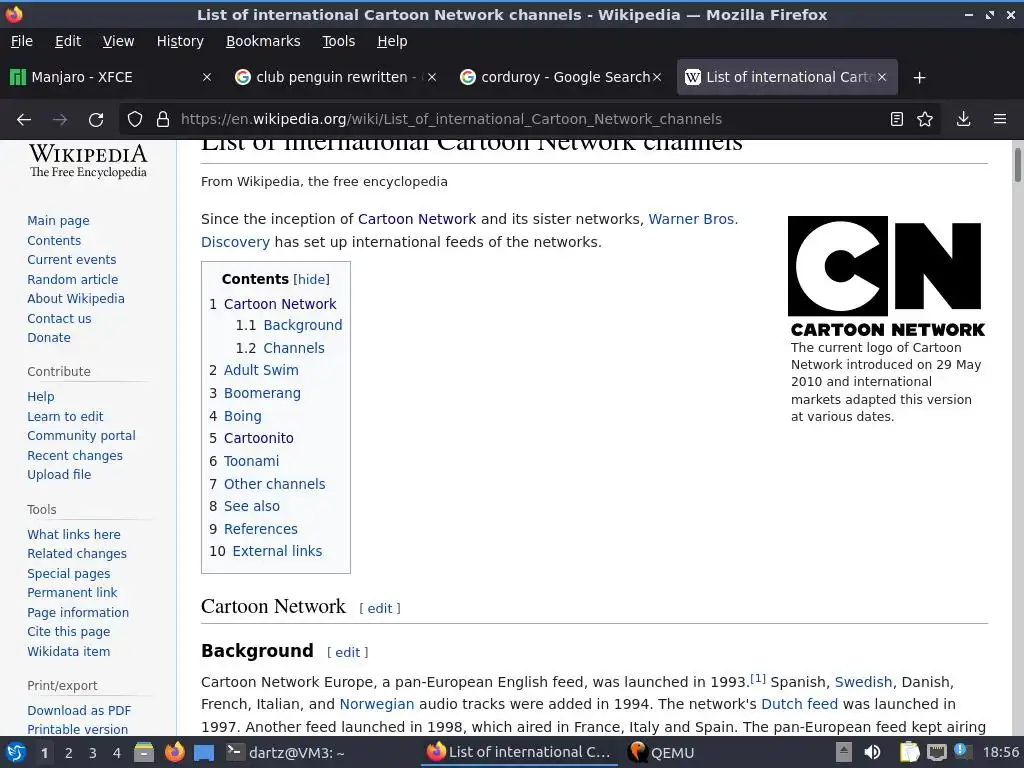
Task: Close the club penguin rewritten tab
Action: click(x=432, y=77)
